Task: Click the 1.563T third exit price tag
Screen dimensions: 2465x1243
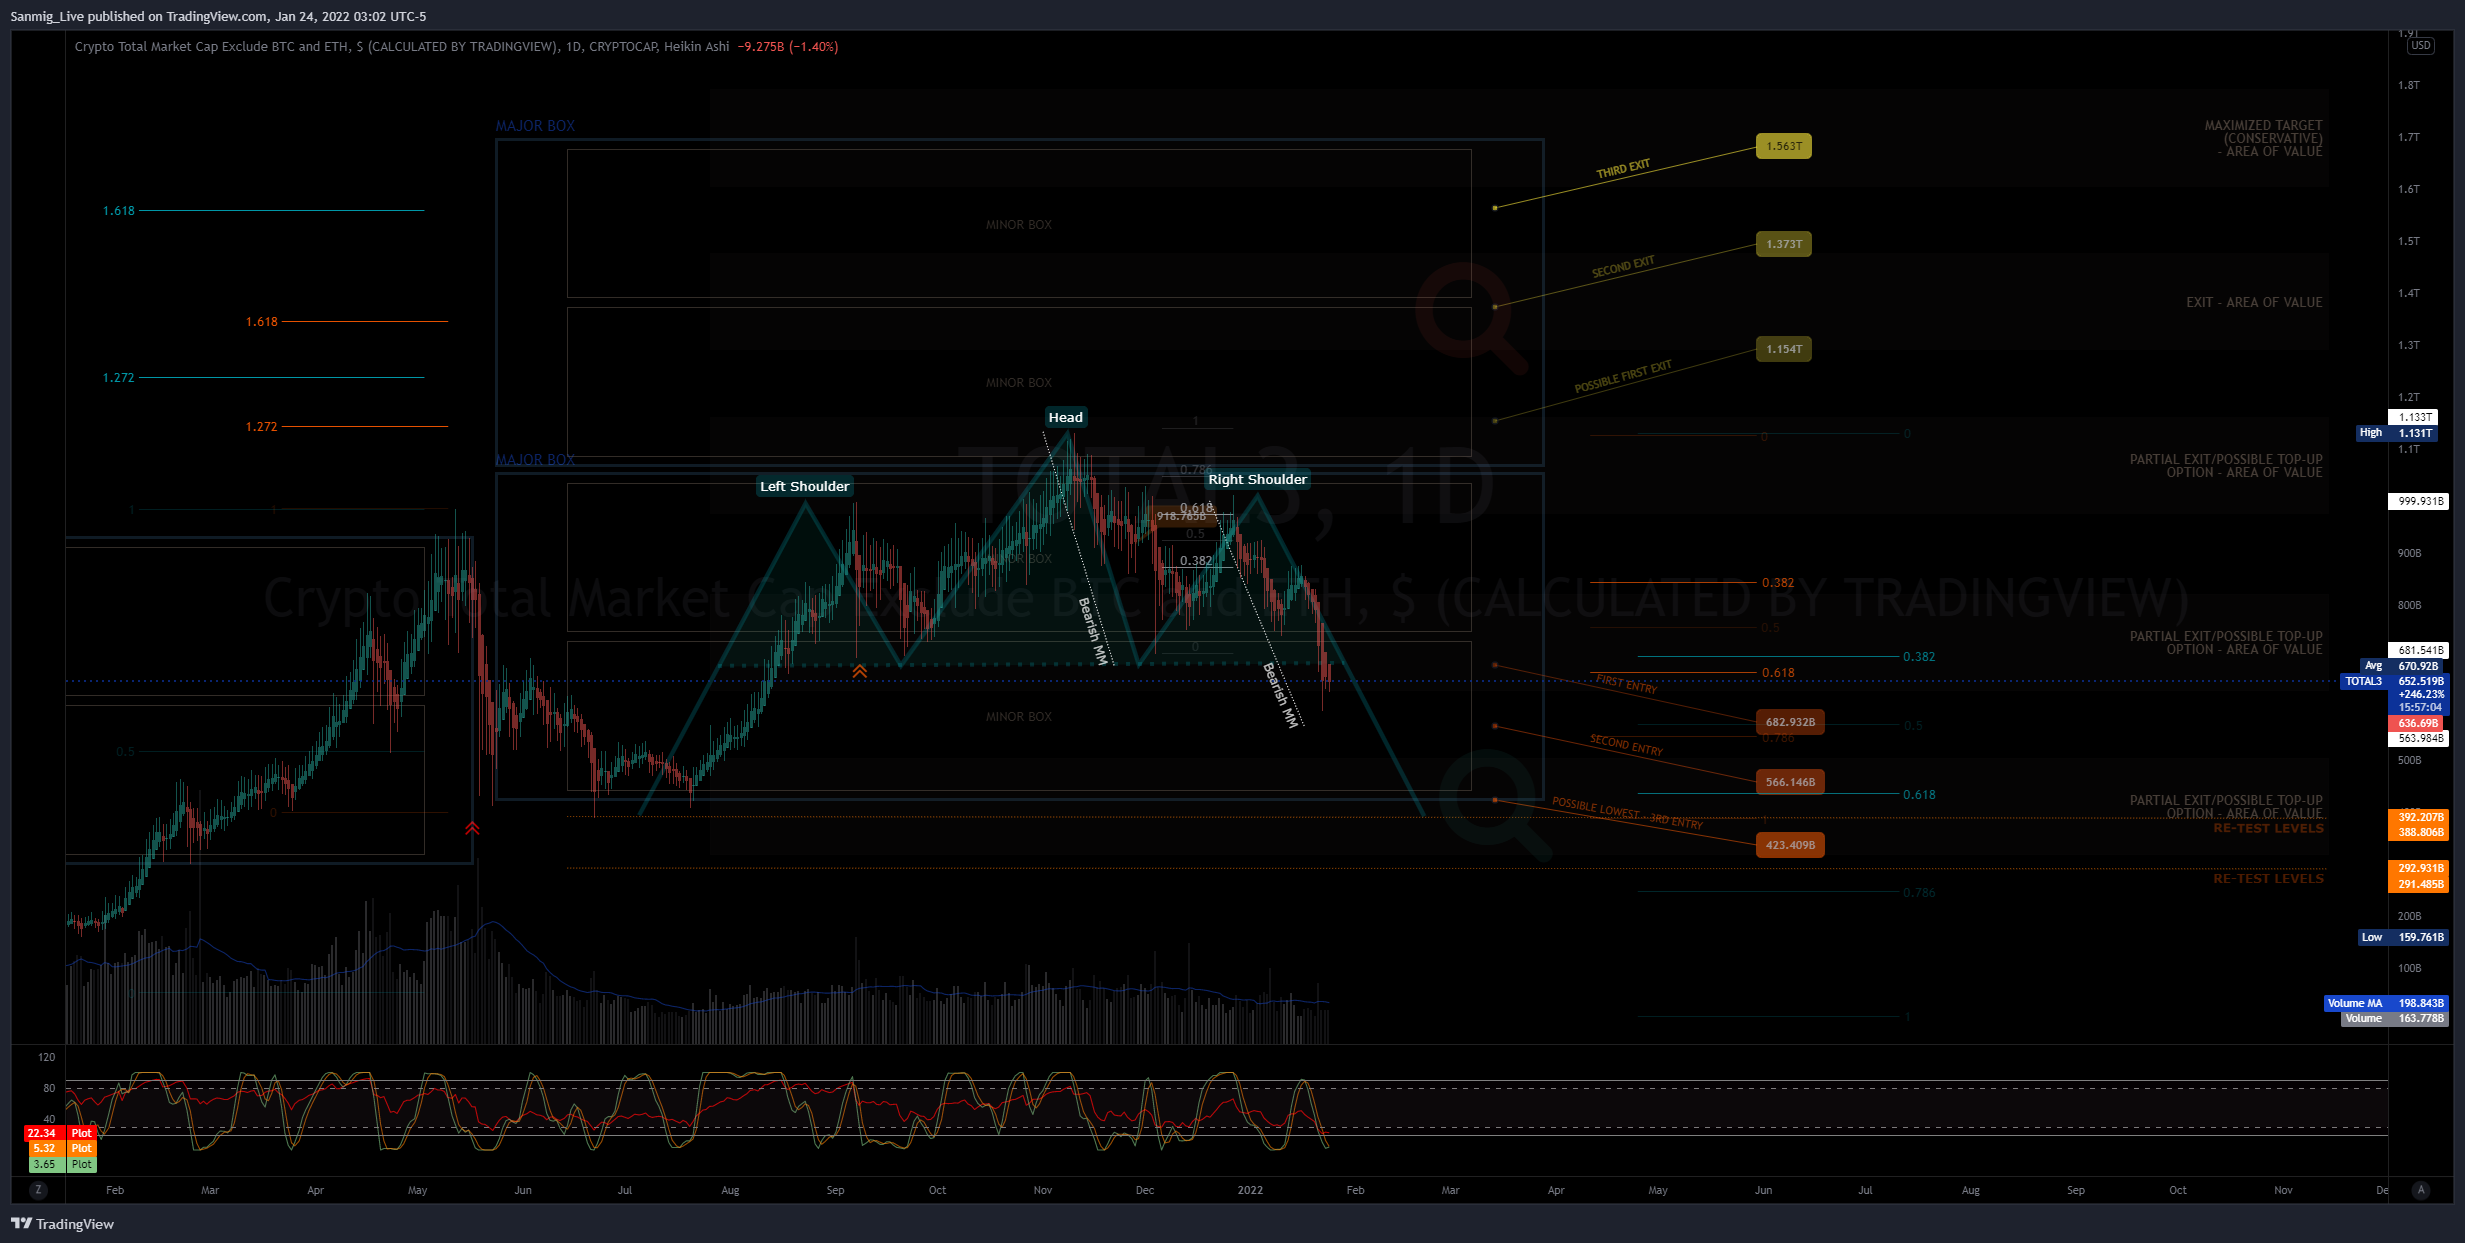Action: [x=1784, y=146]
